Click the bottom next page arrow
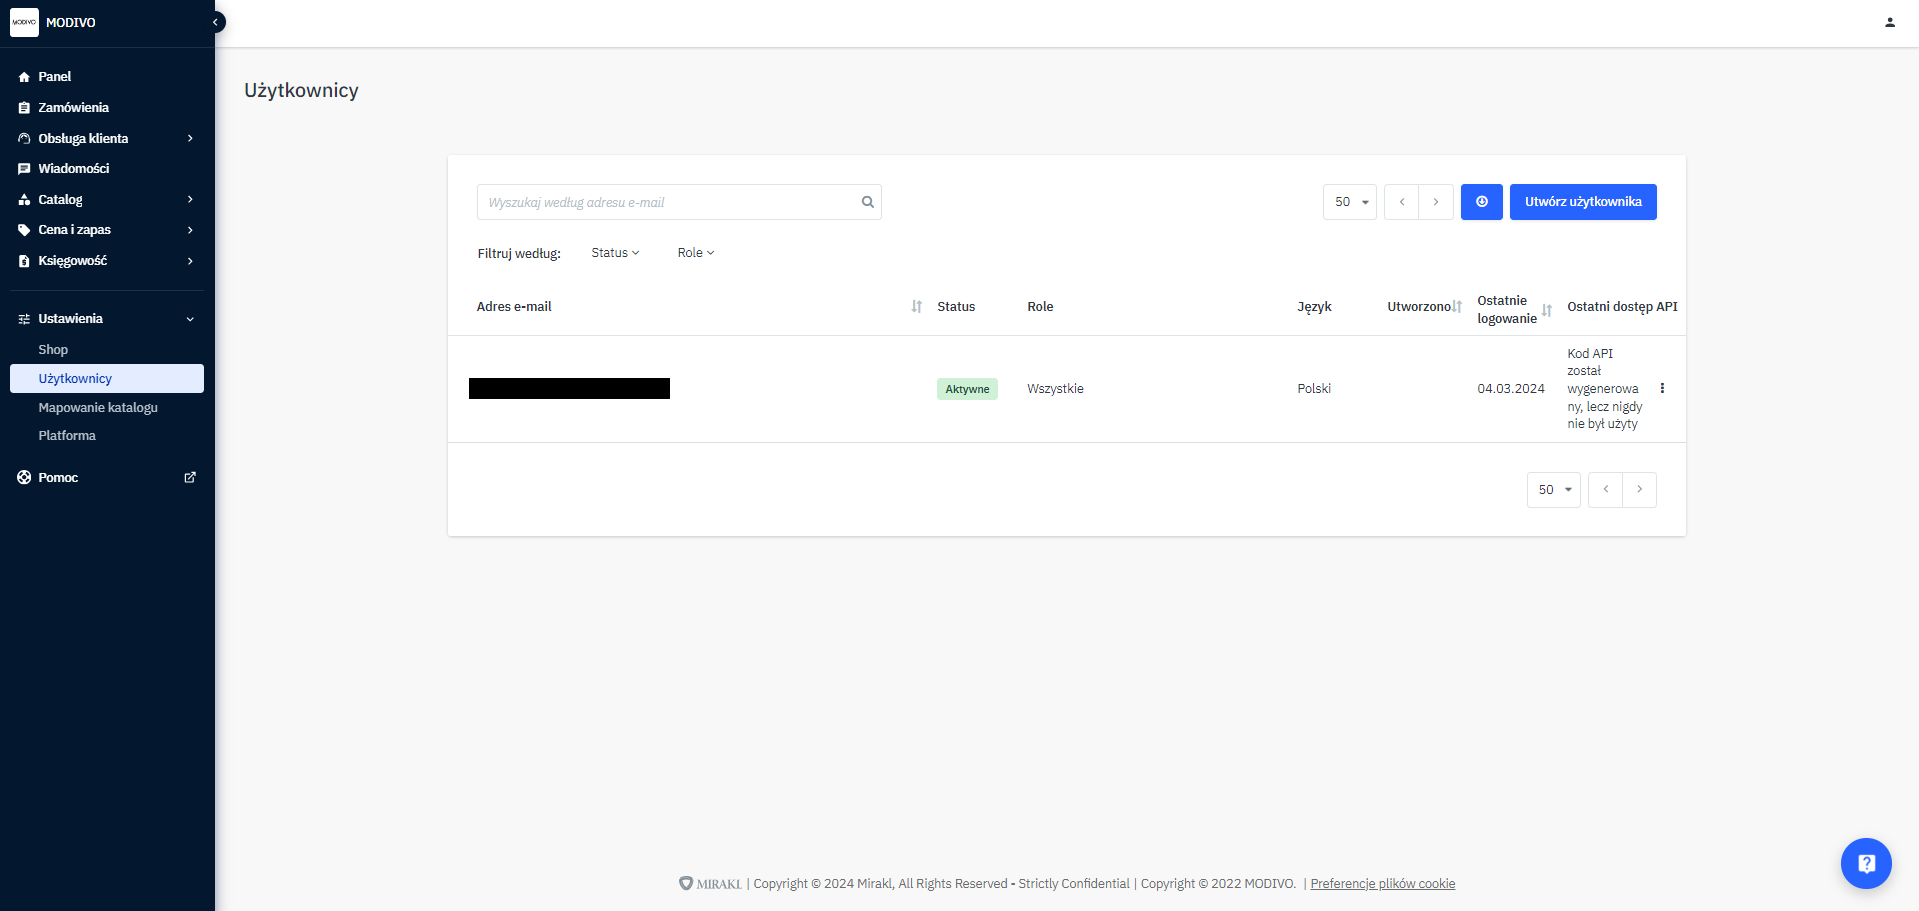1919x911 pixels. [x=1639, y=490]
